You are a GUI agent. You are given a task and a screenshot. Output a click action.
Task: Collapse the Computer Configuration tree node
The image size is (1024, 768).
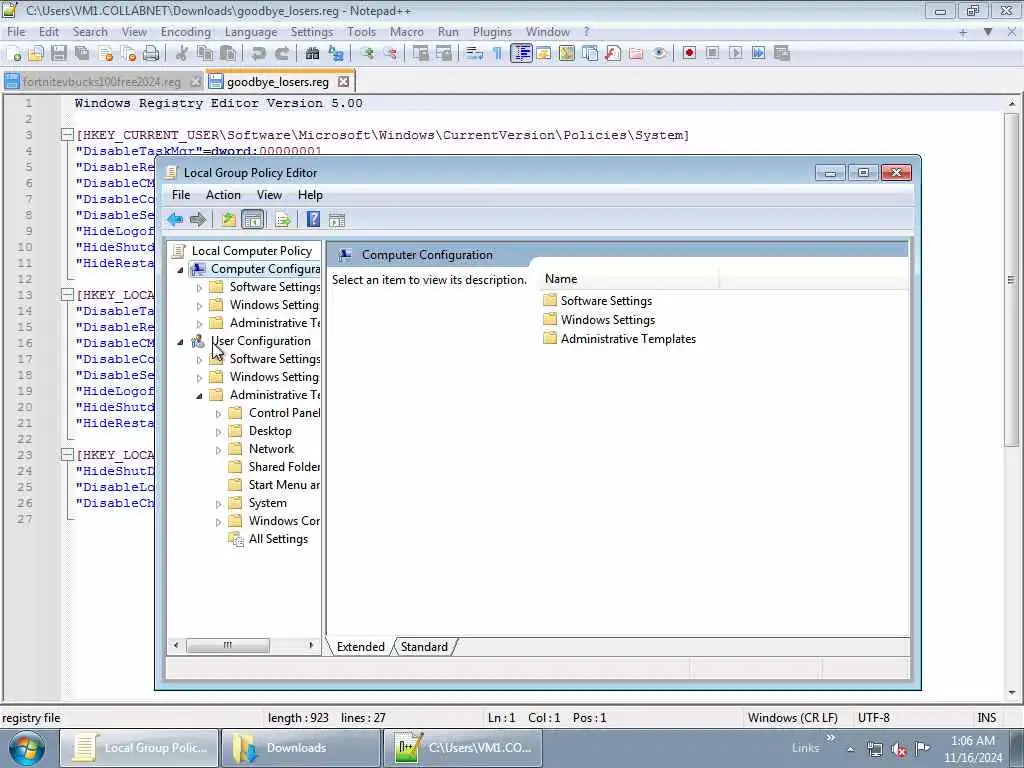181,270
